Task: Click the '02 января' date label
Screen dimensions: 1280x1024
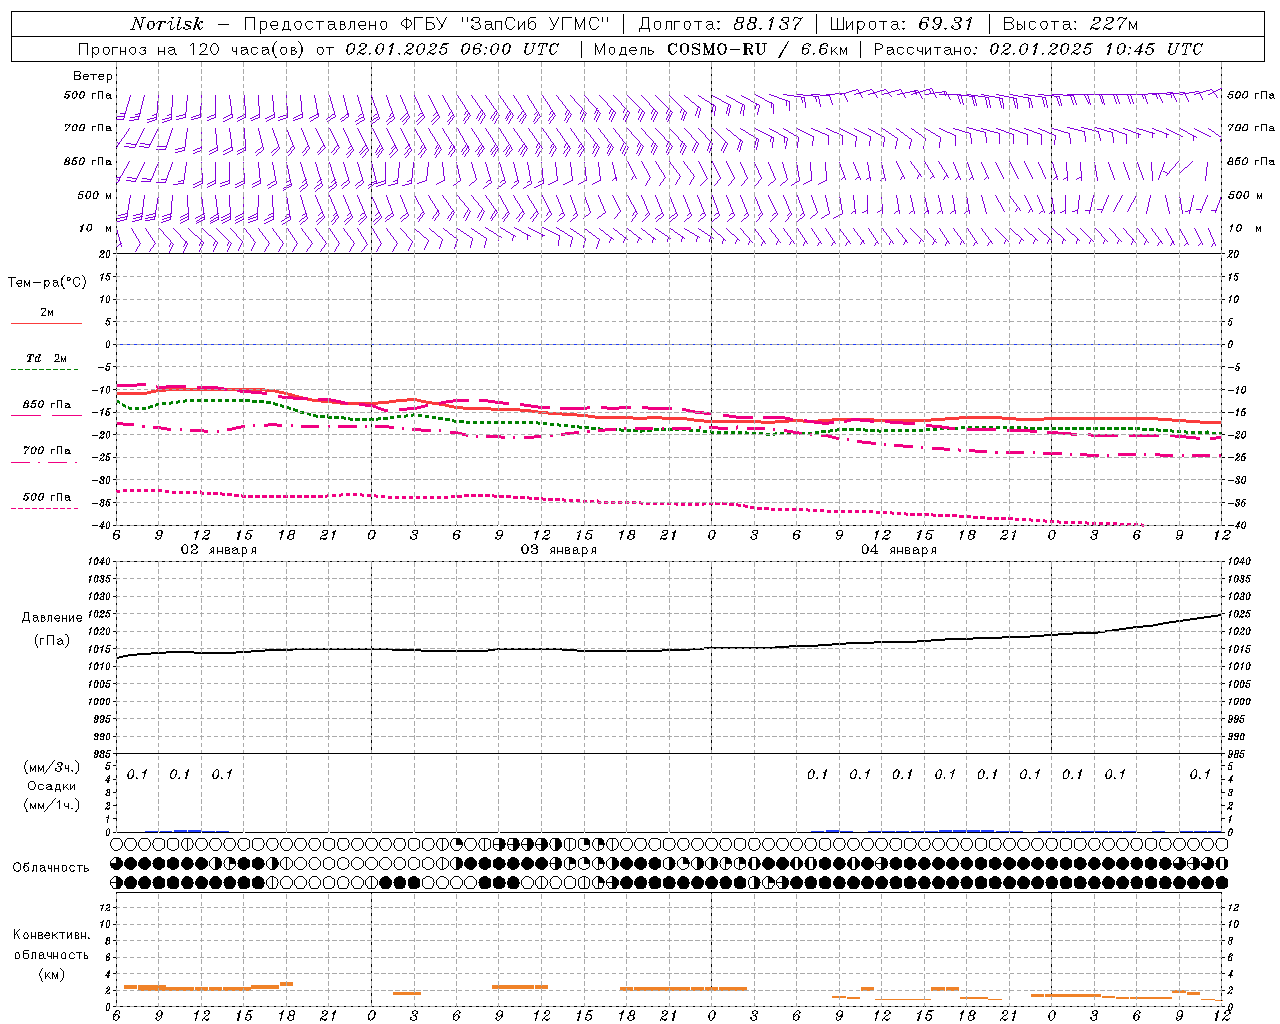Action: click(218, 550)
